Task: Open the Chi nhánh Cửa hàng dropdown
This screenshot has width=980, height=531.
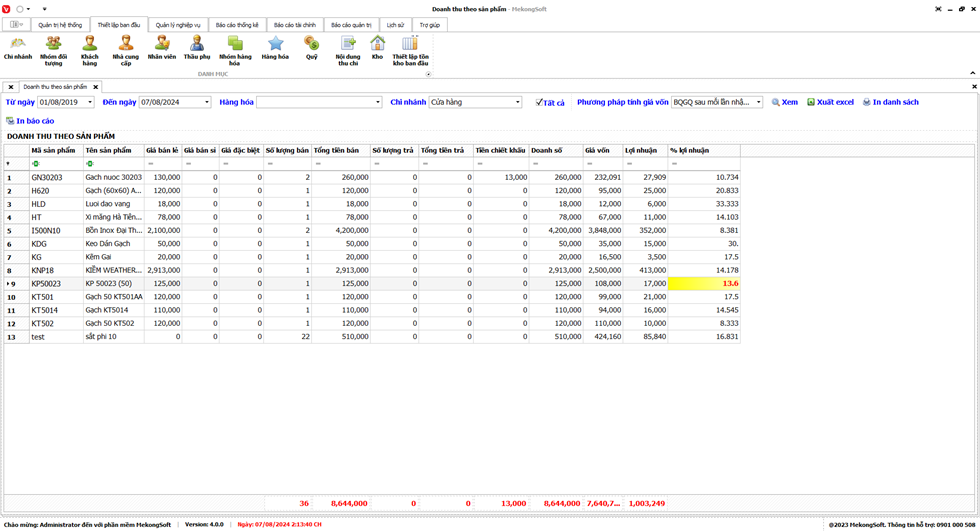Action: point(517,102)
